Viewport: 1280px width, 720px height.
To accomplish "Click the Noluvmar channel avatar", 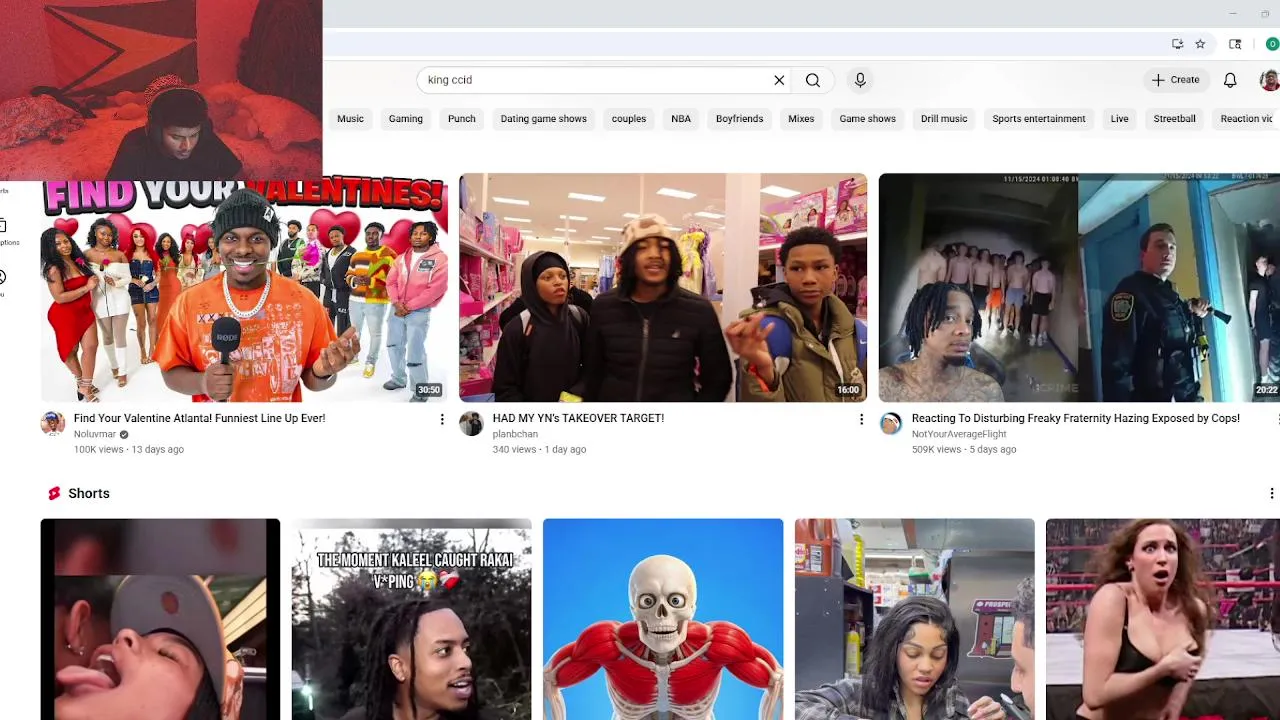I will pos(52,423).
